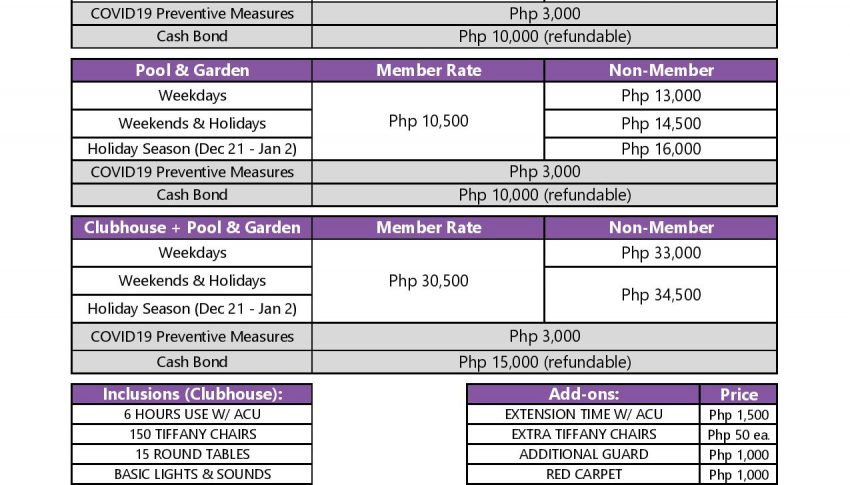Select the "15 ROUND TABLES" inclusion
This screenshot has height=485, width=850.
coord(192,454)
